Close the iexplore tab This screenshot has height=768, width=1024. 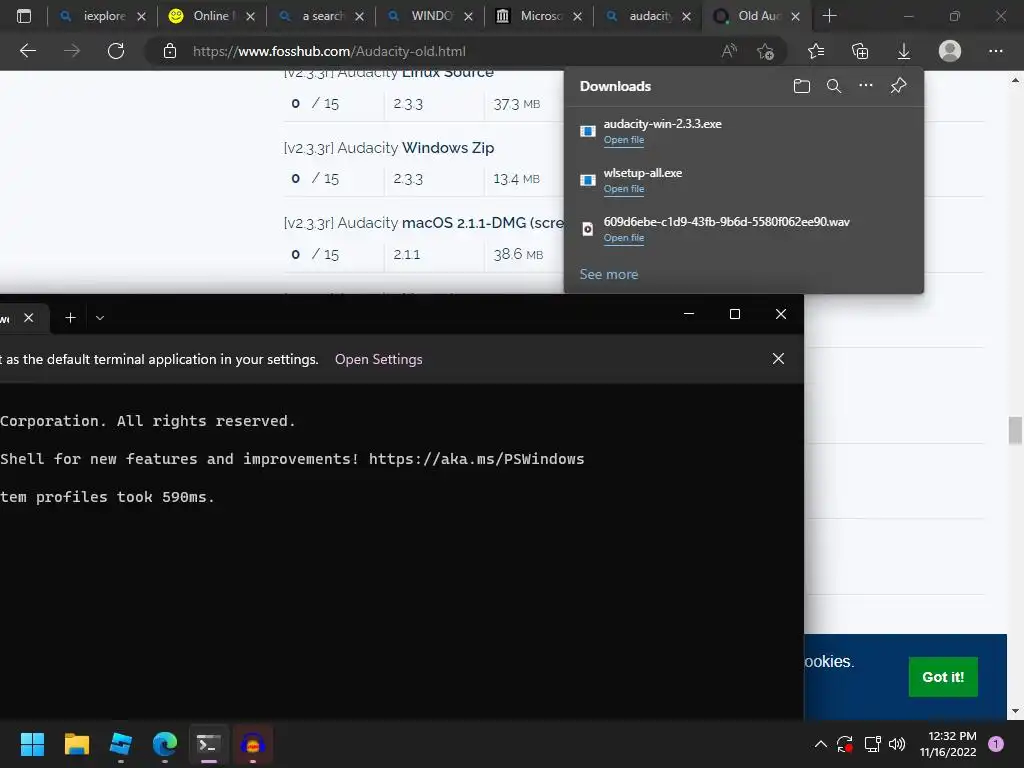pos(142,16)
